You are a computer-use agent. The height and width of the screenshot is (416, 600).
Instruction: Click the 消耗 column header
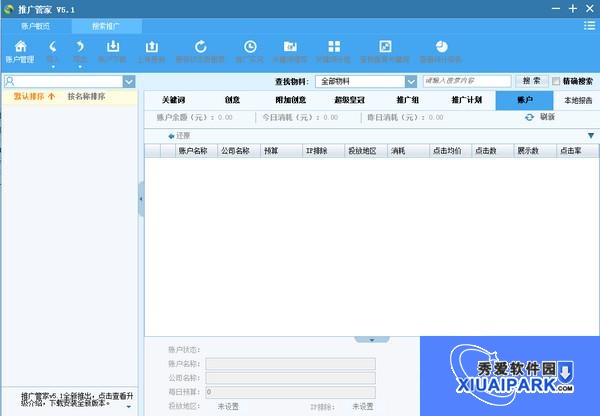point(408,151)
